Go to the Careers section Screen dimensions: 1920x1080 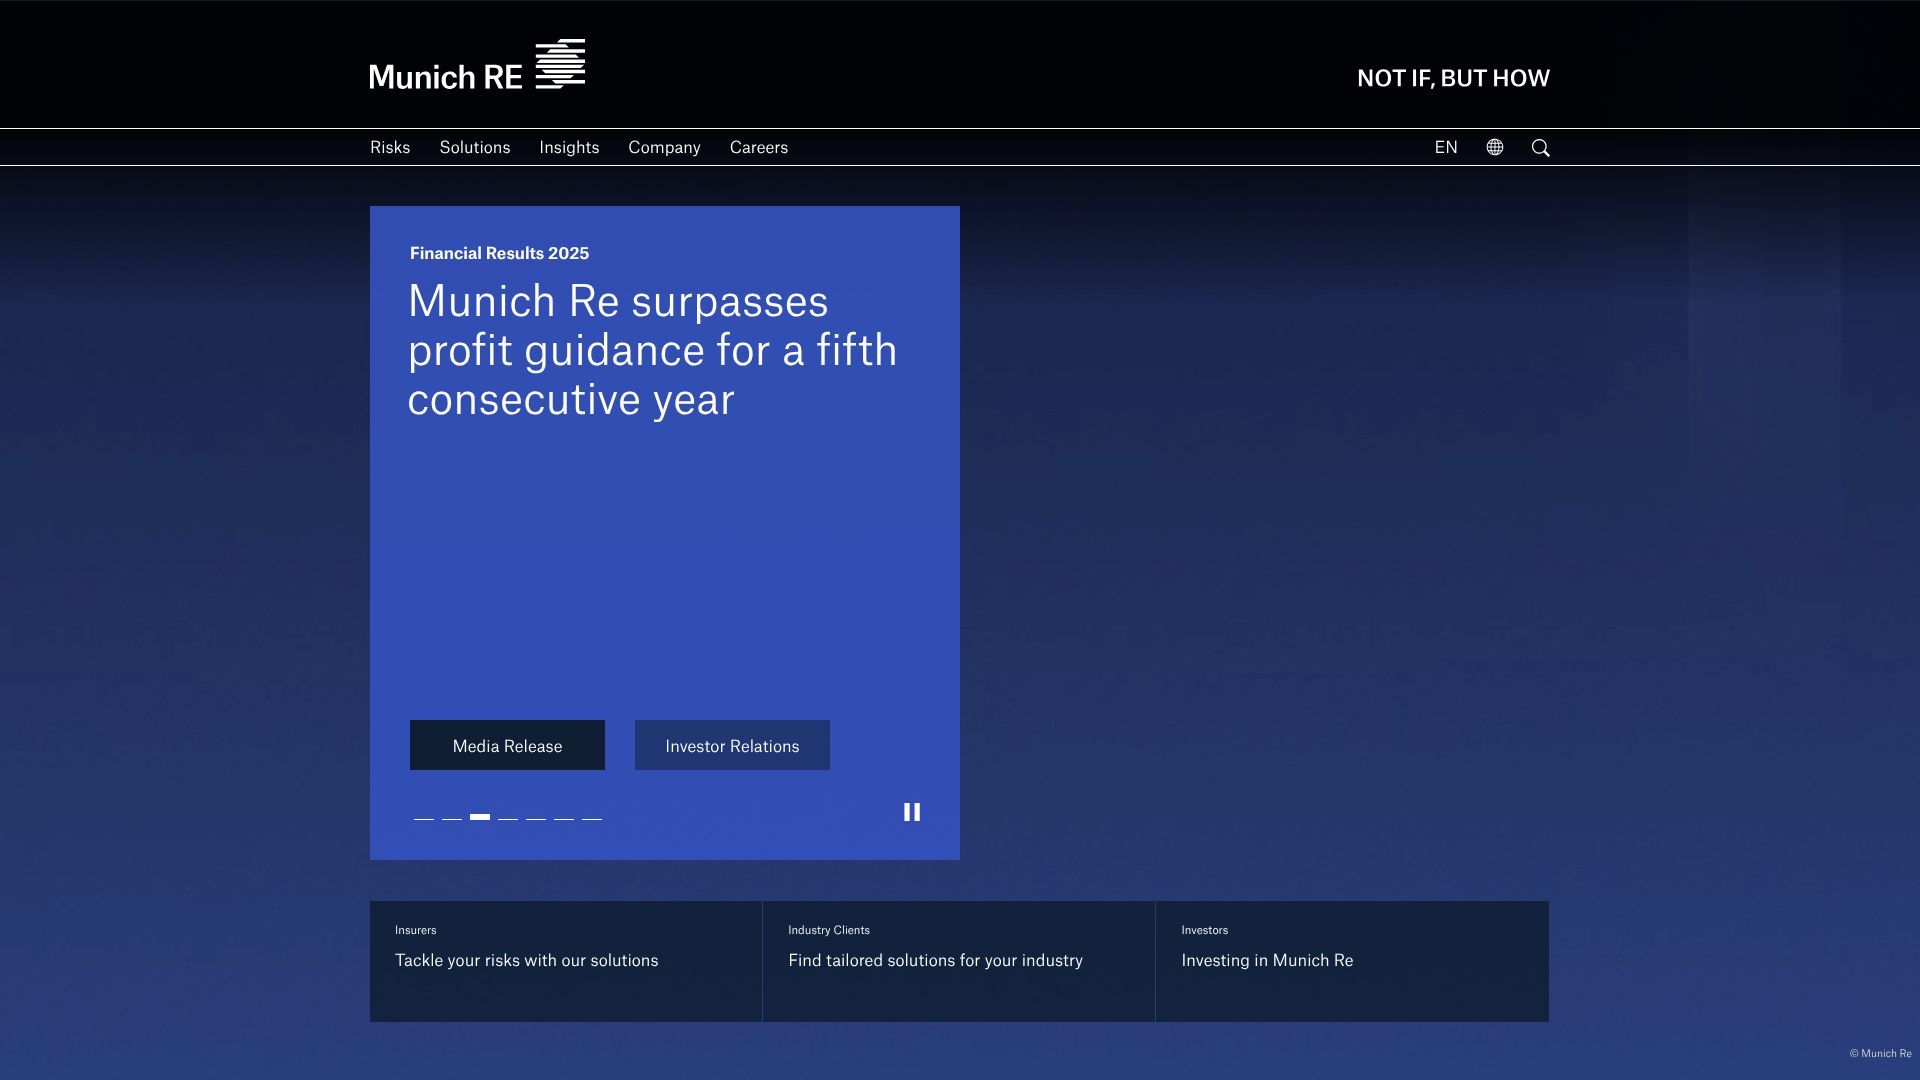click(x=758, y=147)
